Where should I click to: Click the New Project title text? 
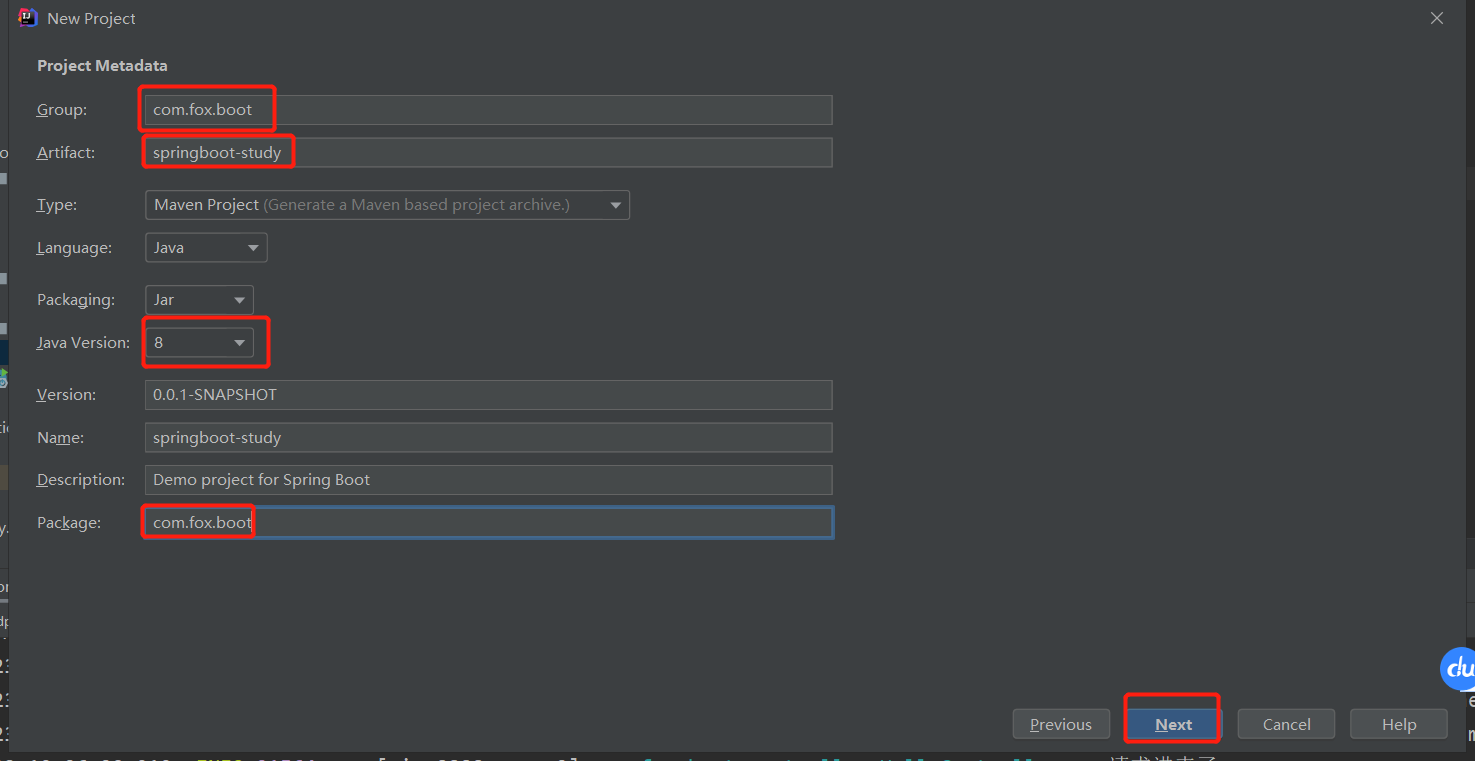[x=91, y=19]
